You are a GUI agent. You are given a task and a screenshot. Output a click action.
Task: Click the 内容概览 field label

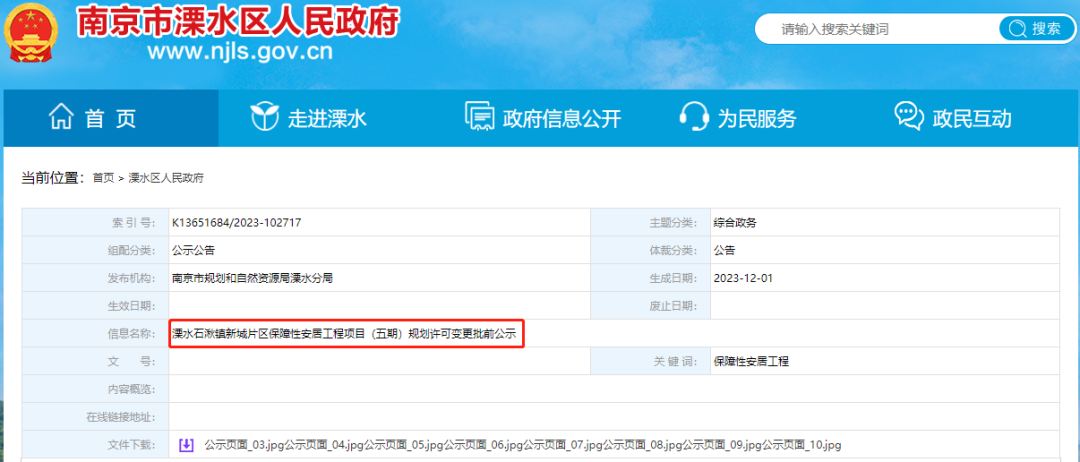[133, 390]
